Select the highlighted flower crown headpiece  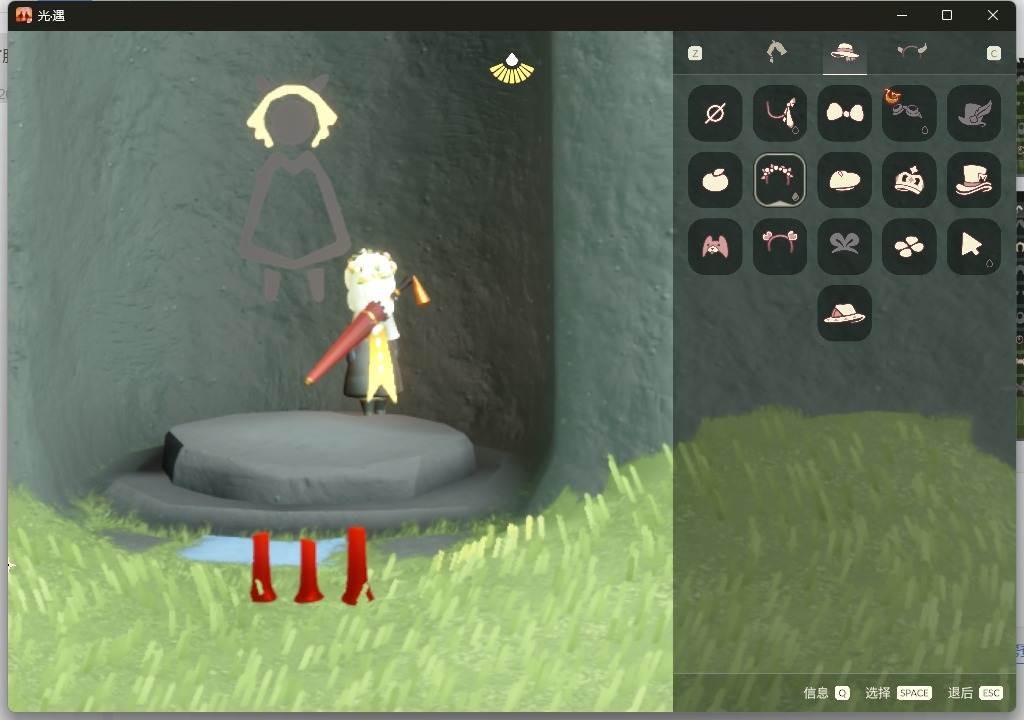pos(779,180)
